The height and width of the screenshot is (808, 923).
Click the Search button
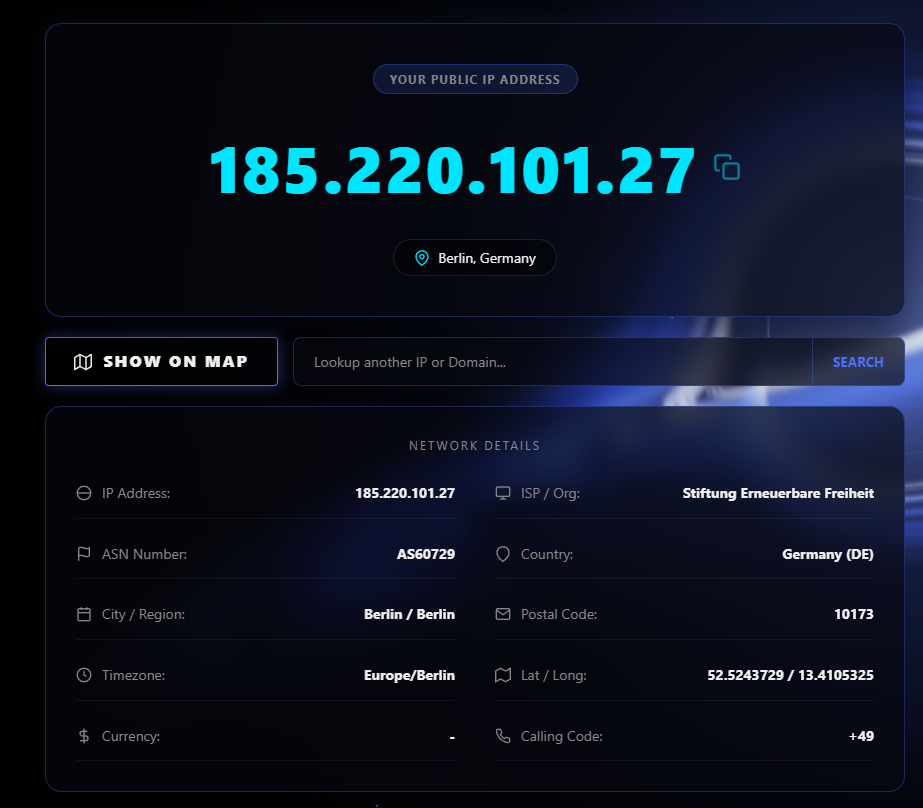(x=858, y=362)
